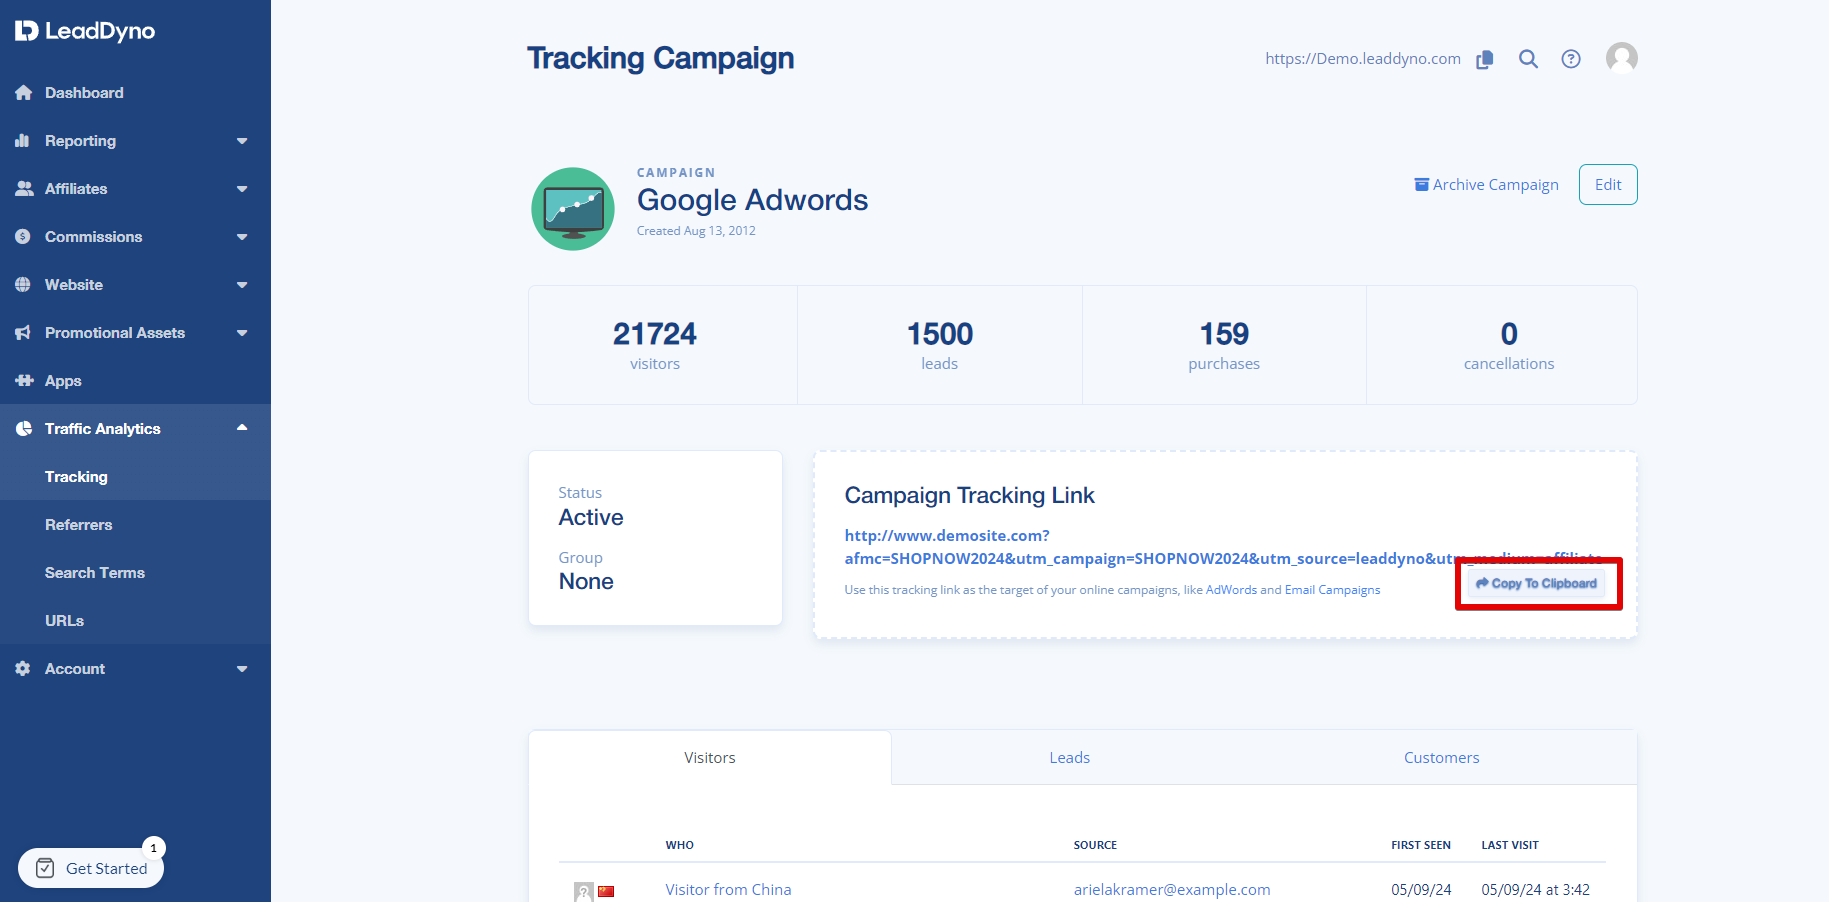Click the Affiliates people icon

(24, 189)
